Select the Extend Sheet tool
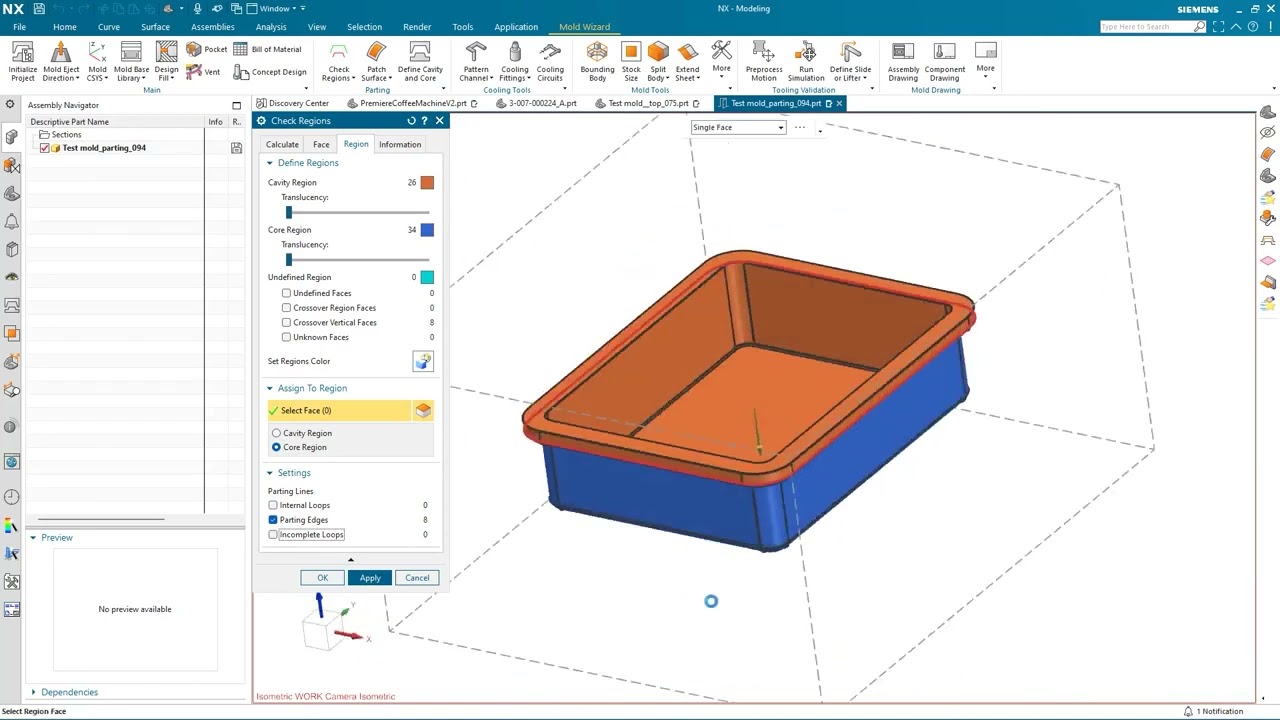 point(687,61)
